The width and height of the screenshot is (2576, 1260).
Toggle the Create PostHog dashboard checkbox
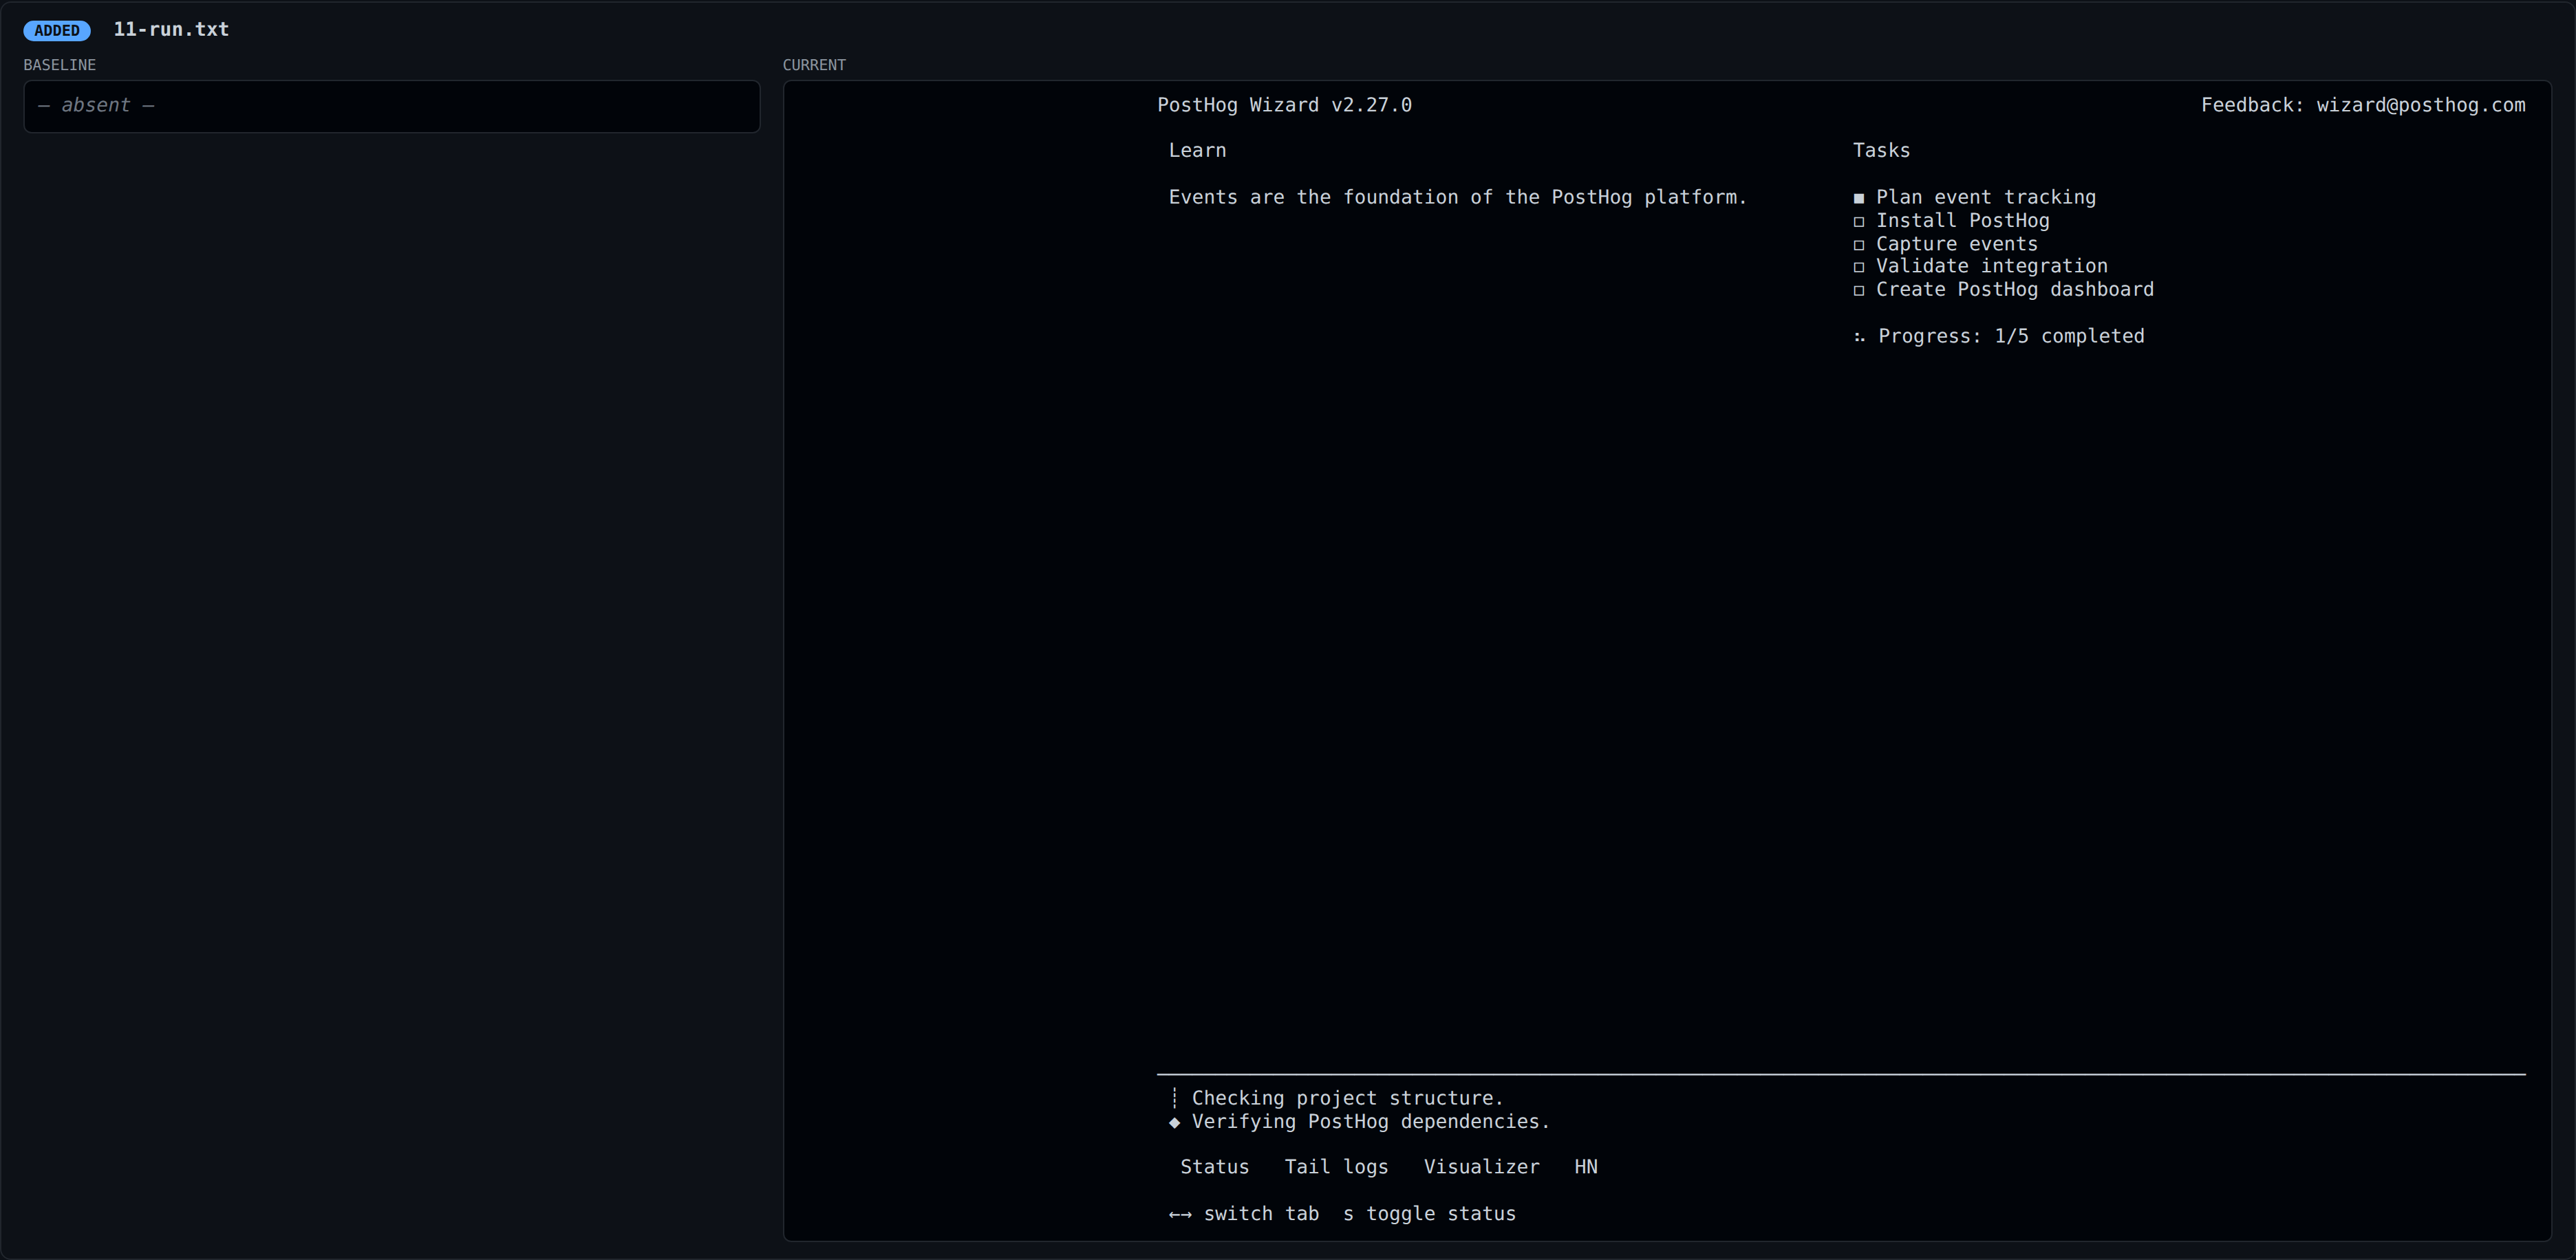1859,291
